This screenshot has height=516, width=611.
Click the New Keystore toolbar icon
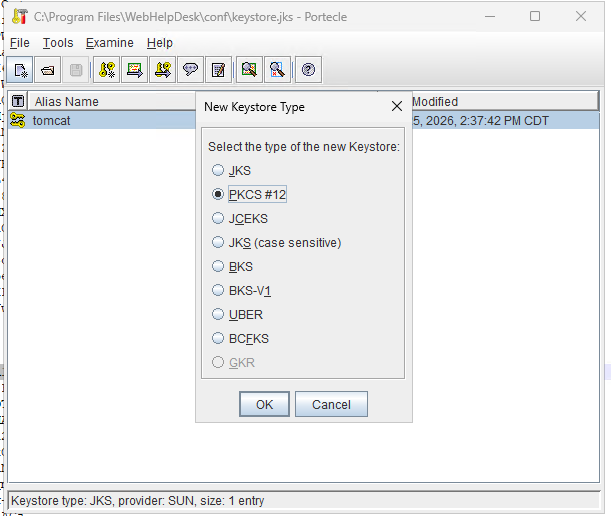coord(19,70)
